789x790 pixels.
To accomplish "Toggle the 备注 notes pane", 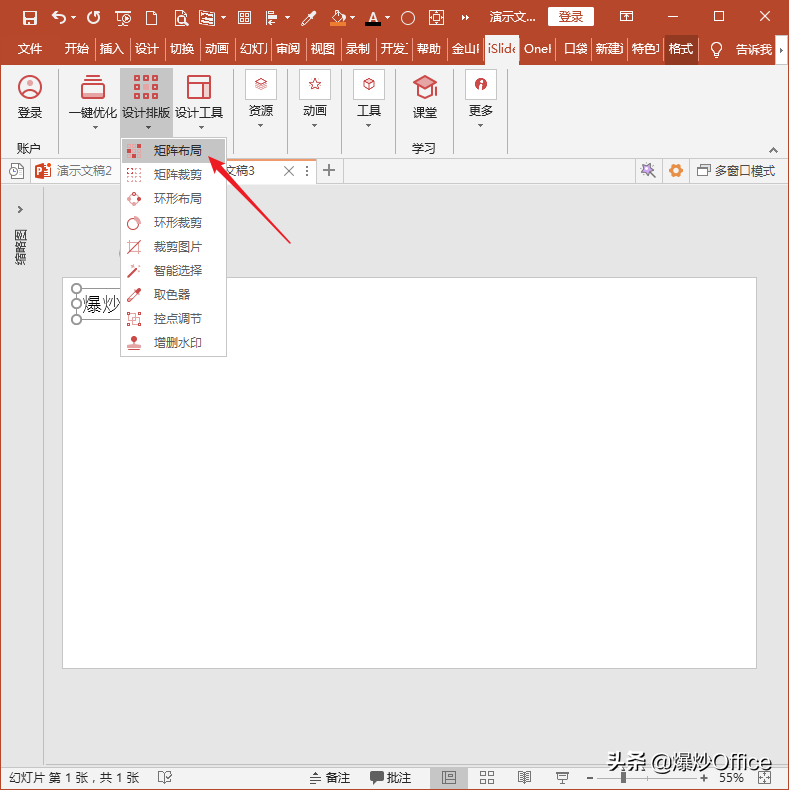I will pyautogui.click(x=330, y=778).
